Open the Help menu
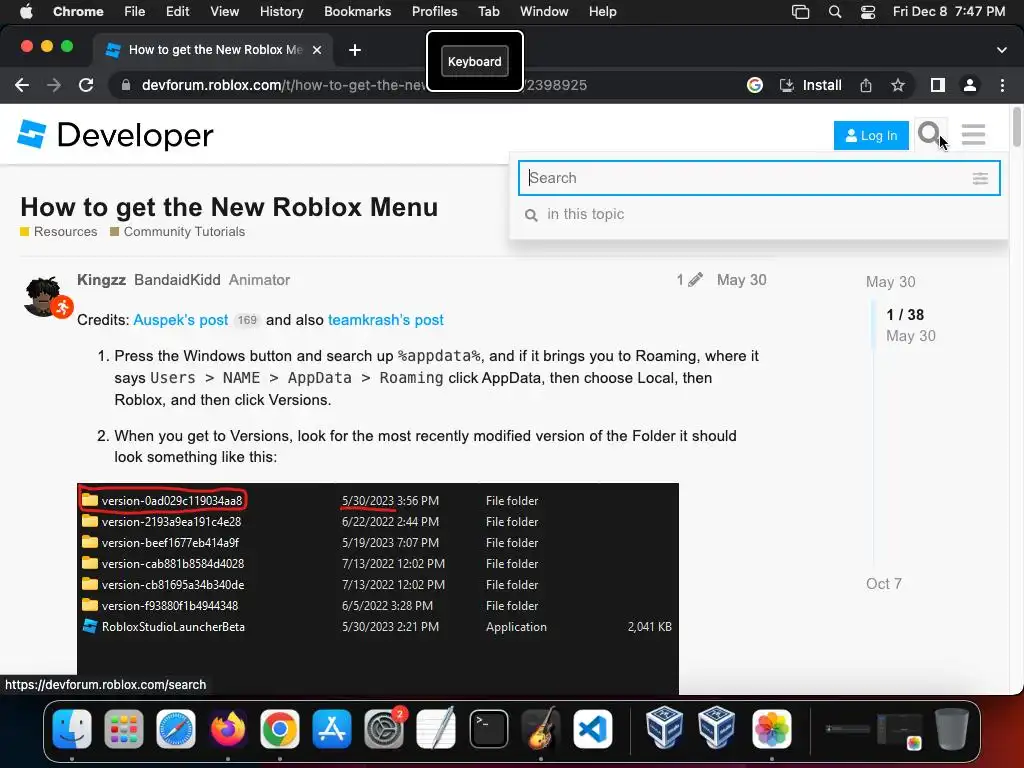Screen dimensions: 1024x768 (602, 12)
